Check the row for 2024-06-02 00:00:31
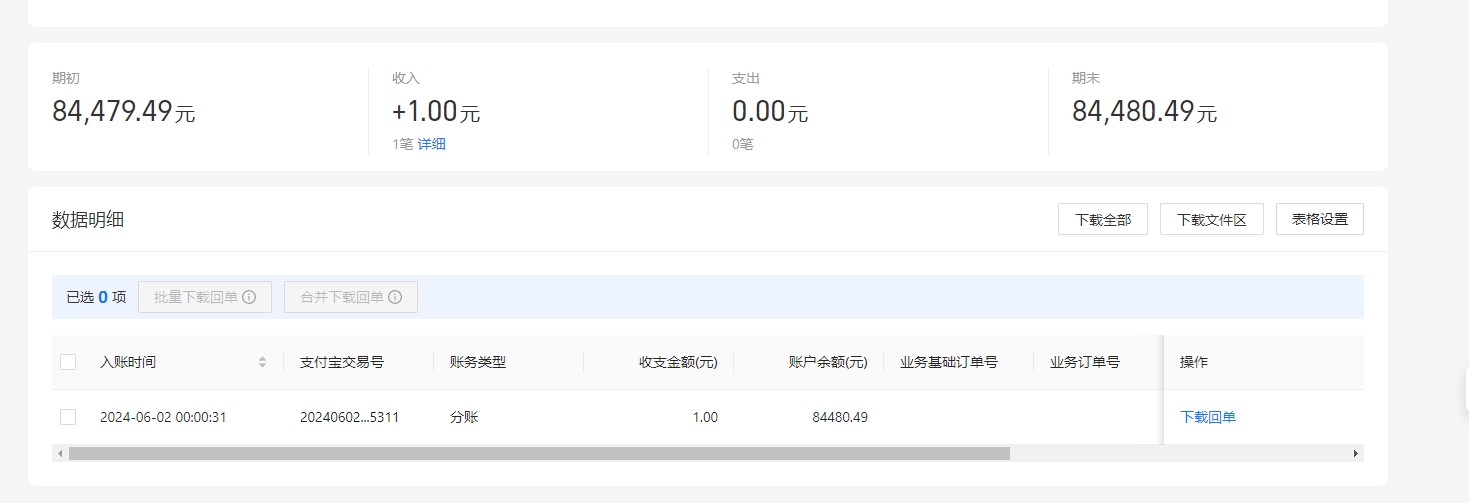Viewport: 1469px width, 503px height. [x=68, y=417]
